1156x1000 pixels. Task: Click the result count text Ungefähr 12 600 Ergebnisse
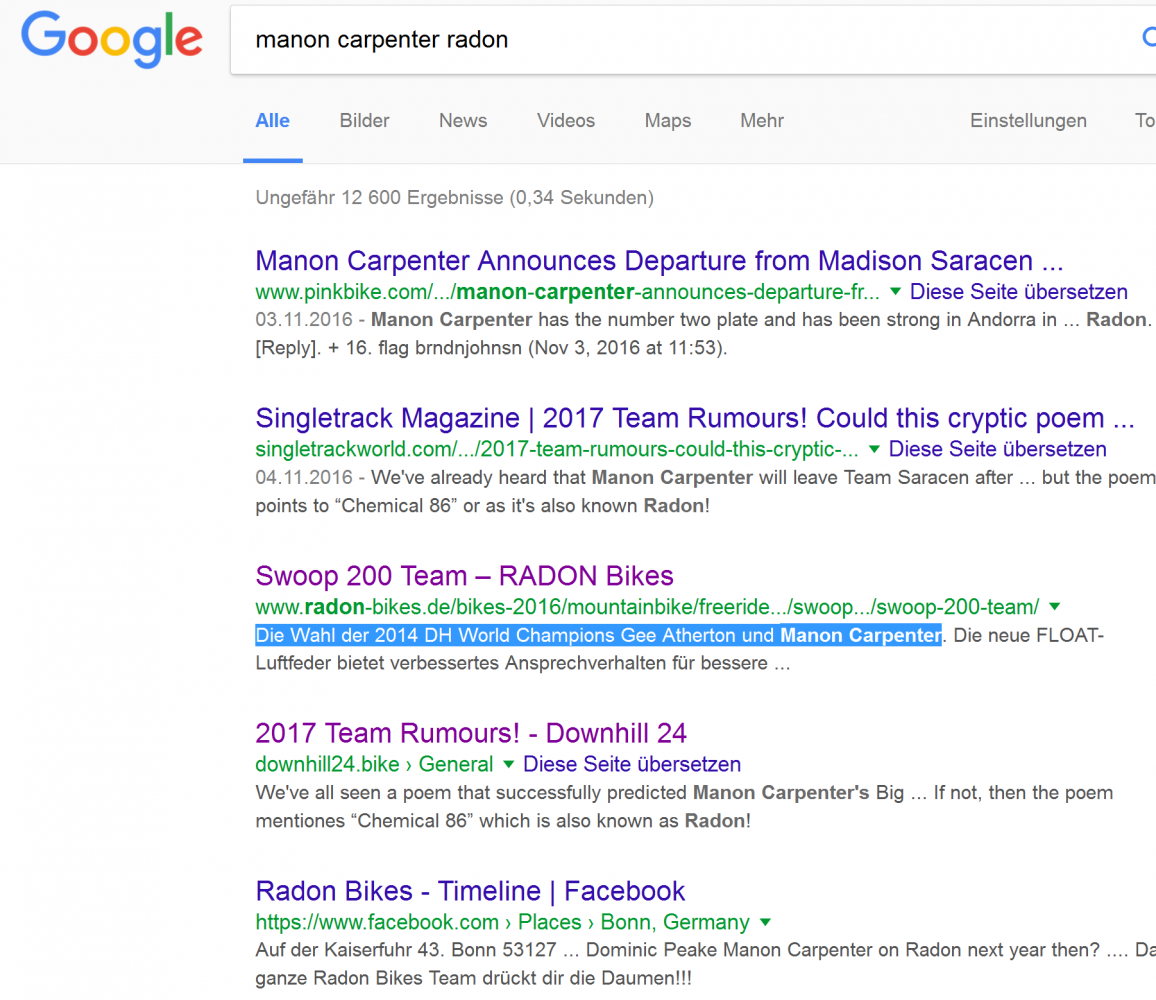coord(454,198)
